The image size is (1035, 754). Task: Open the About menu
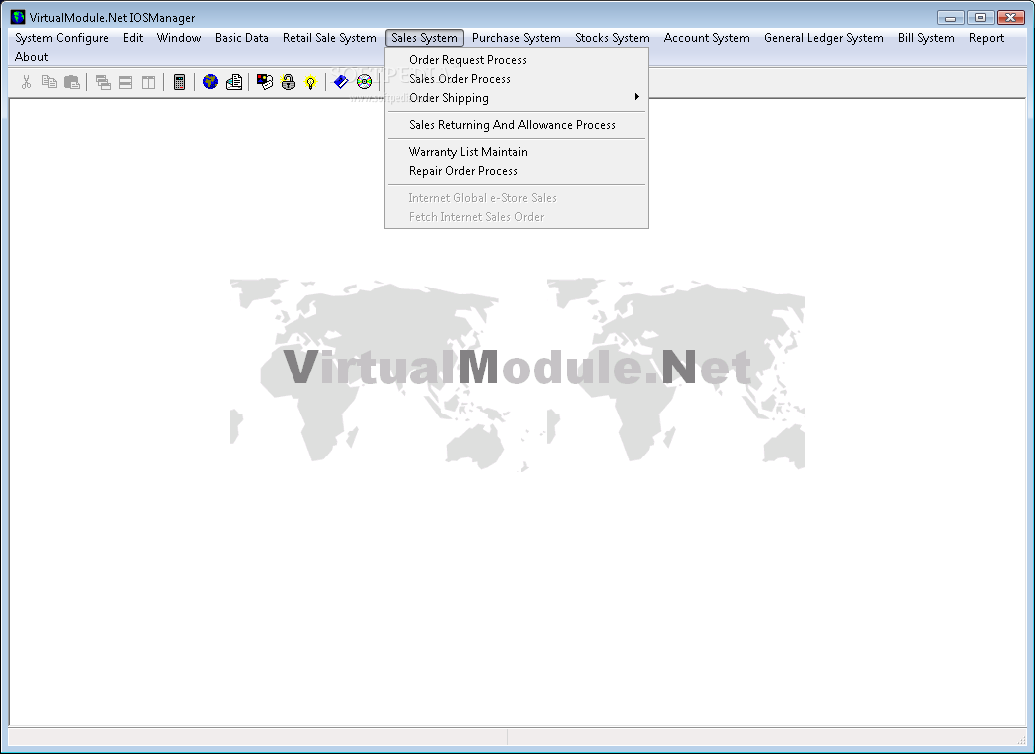[x=32, y=57]
